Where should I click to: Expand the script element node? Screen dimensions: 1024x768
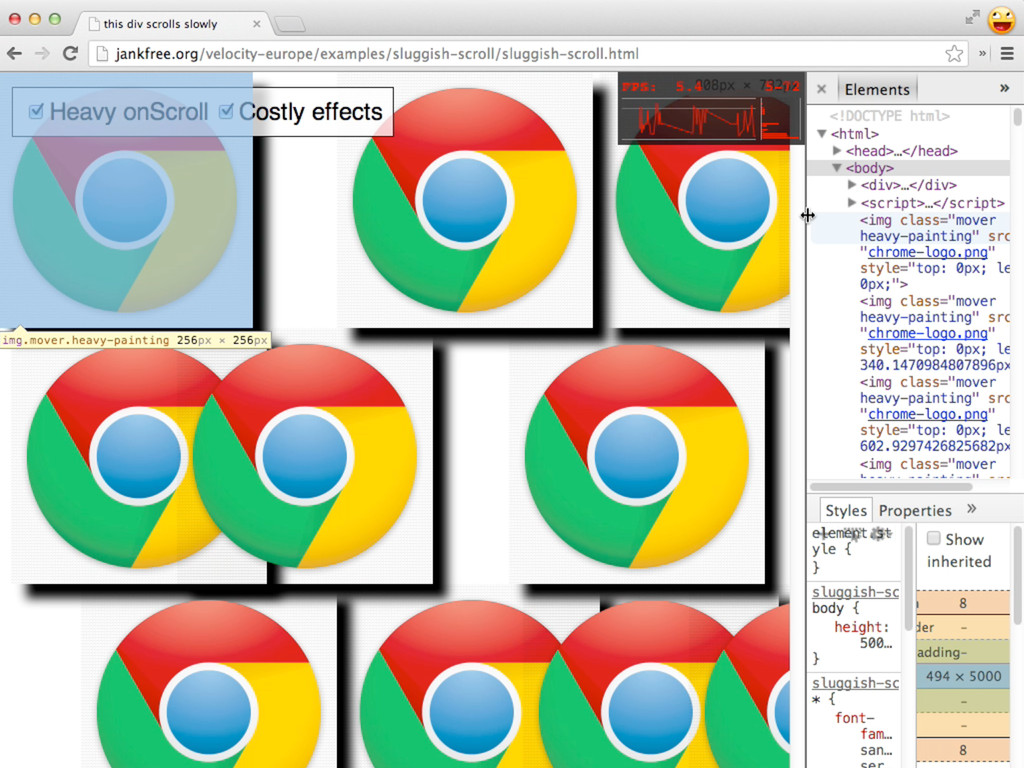point(852,202)
